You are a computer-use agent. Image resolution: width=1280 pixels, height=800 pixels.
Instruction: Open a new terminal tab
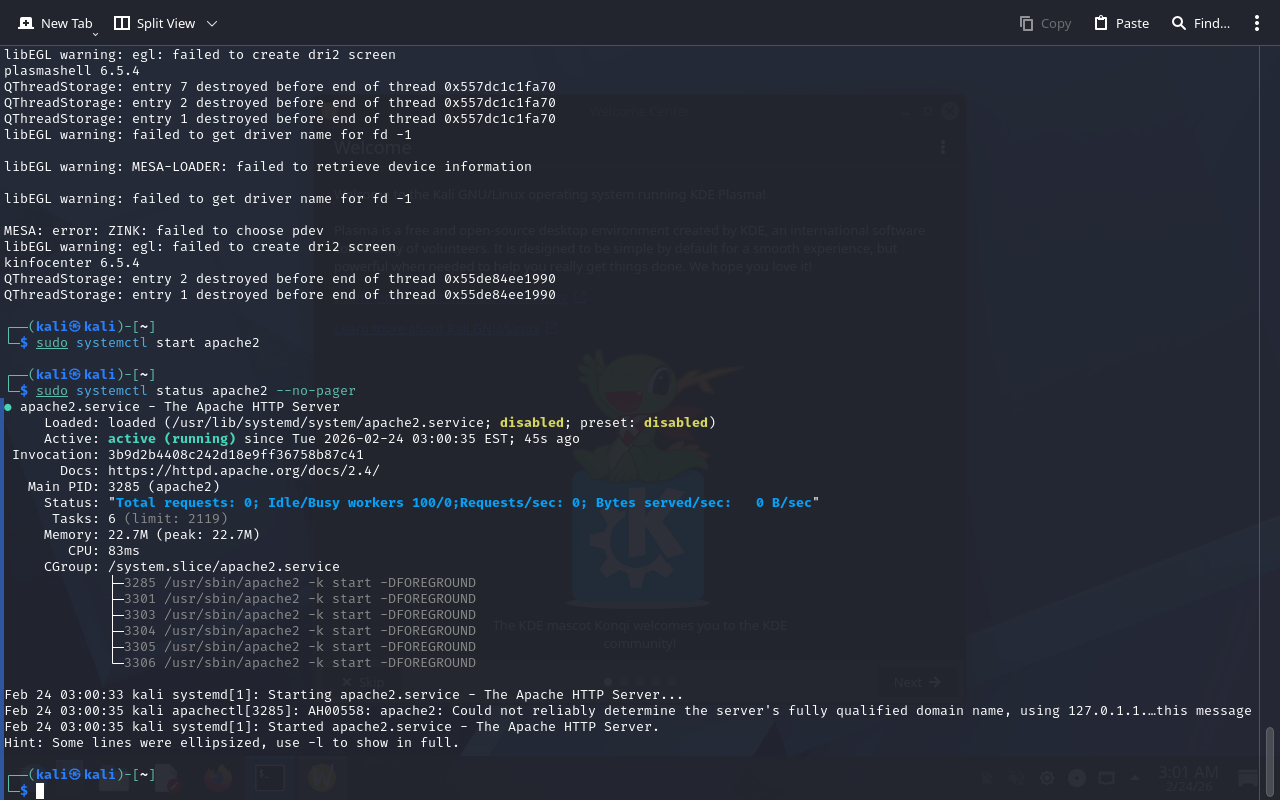tap(54, 23)
